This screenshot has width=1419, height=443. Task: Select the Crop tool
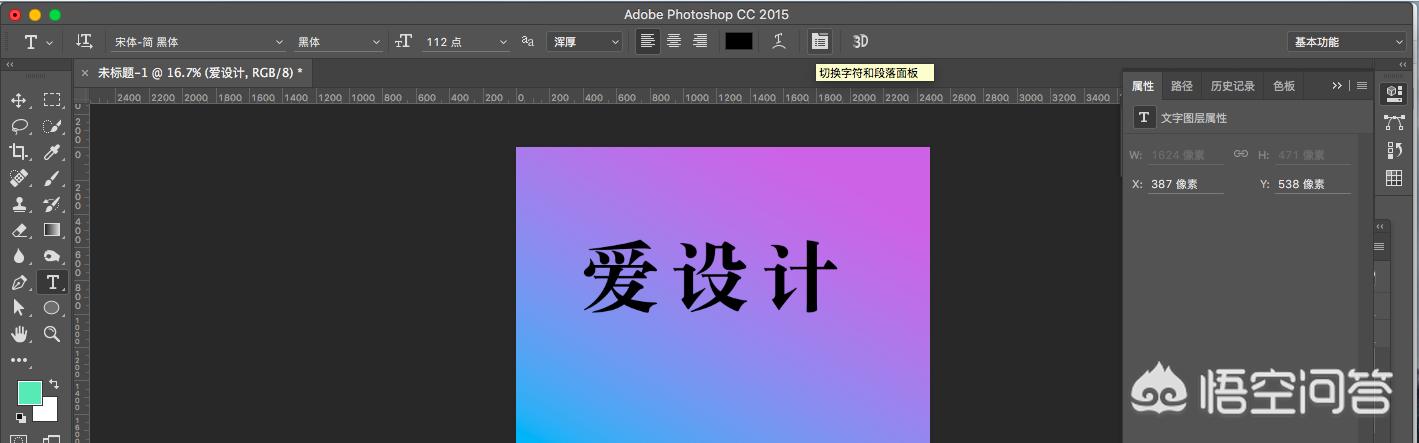pyautogui.click(x=19, y=152)
